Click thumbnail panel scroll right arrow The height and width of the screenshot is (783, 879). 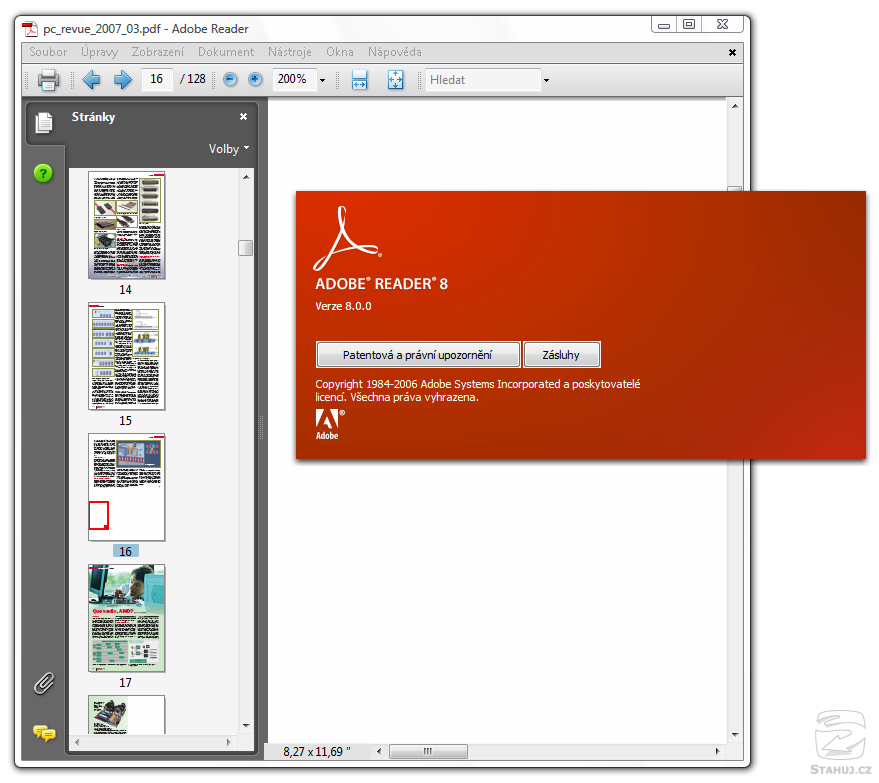(x=229, y=742)
